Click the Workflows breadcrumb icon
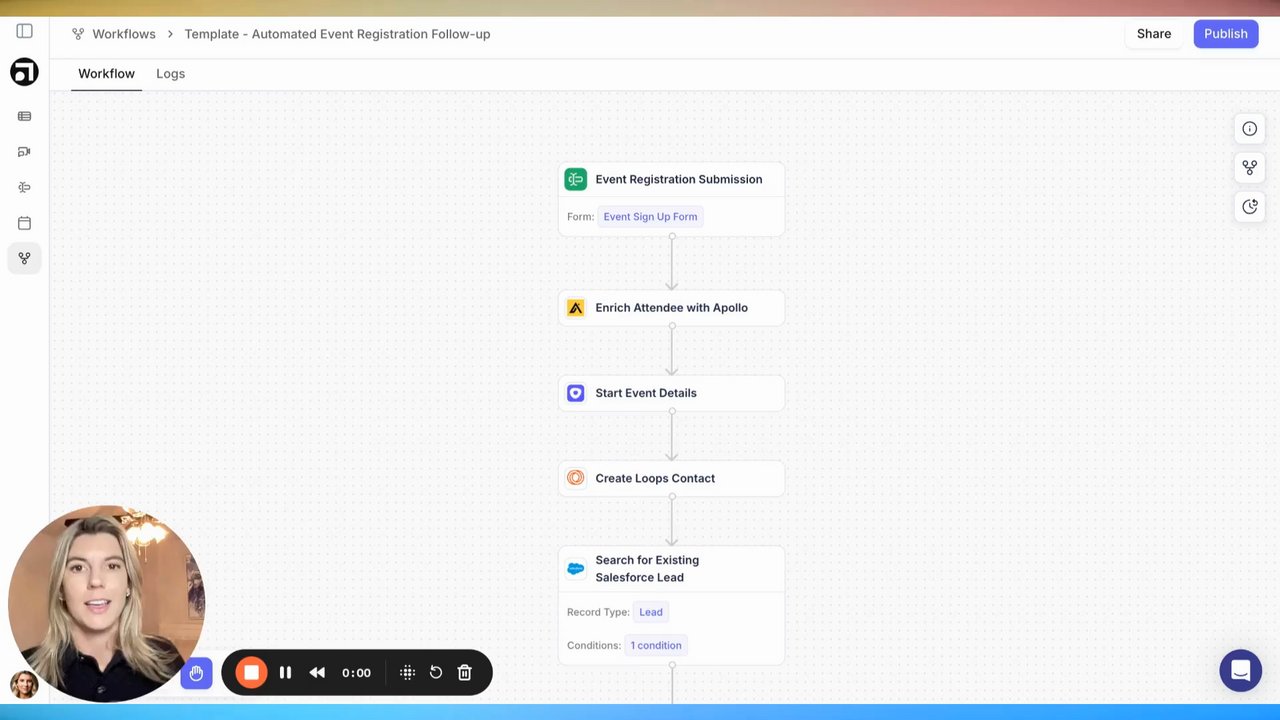The height and width of the screenshot is (720, 1280). (78, 34)
